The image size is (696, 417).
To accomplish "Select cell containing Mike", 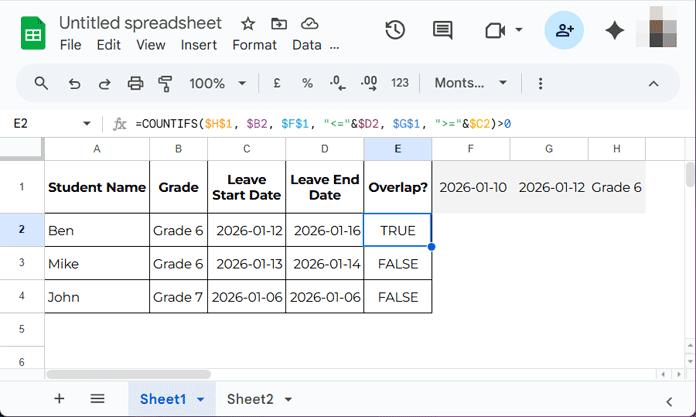I will [x=97, y=263].
